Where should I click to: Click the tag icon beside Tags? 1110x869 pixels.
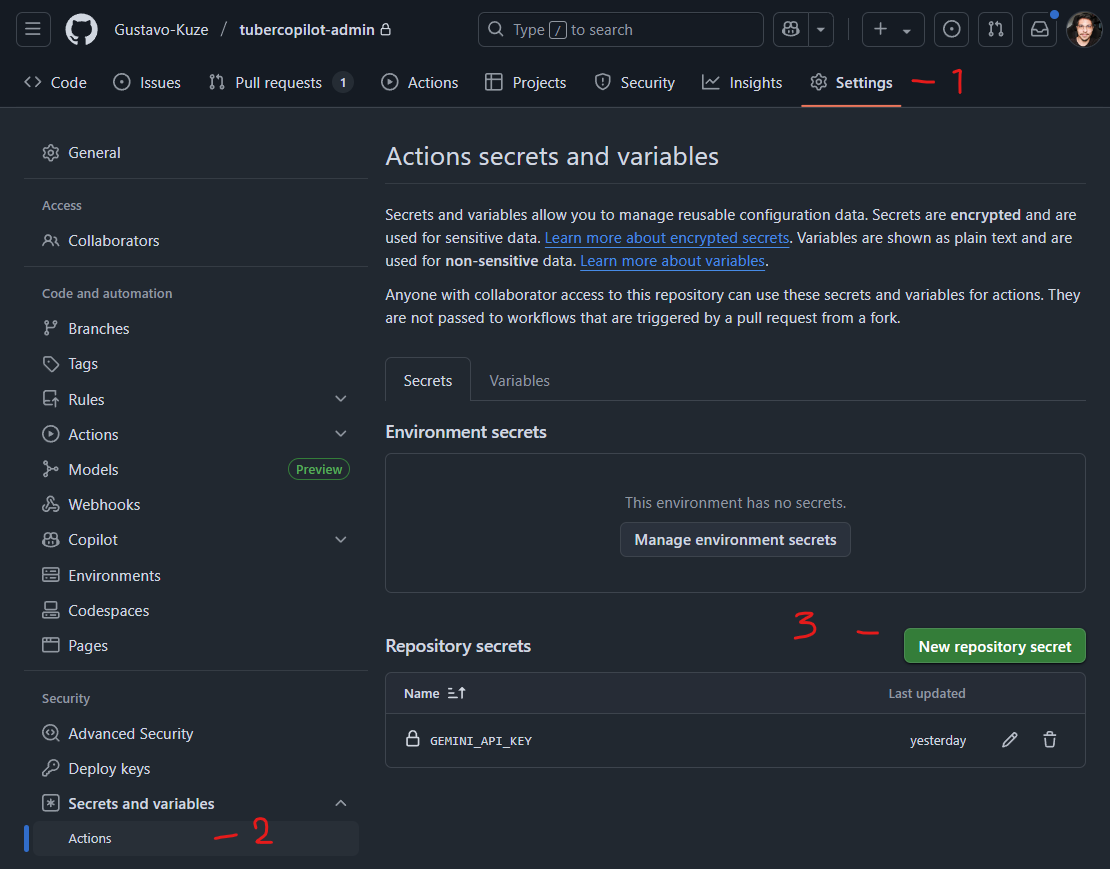(51, 364)
